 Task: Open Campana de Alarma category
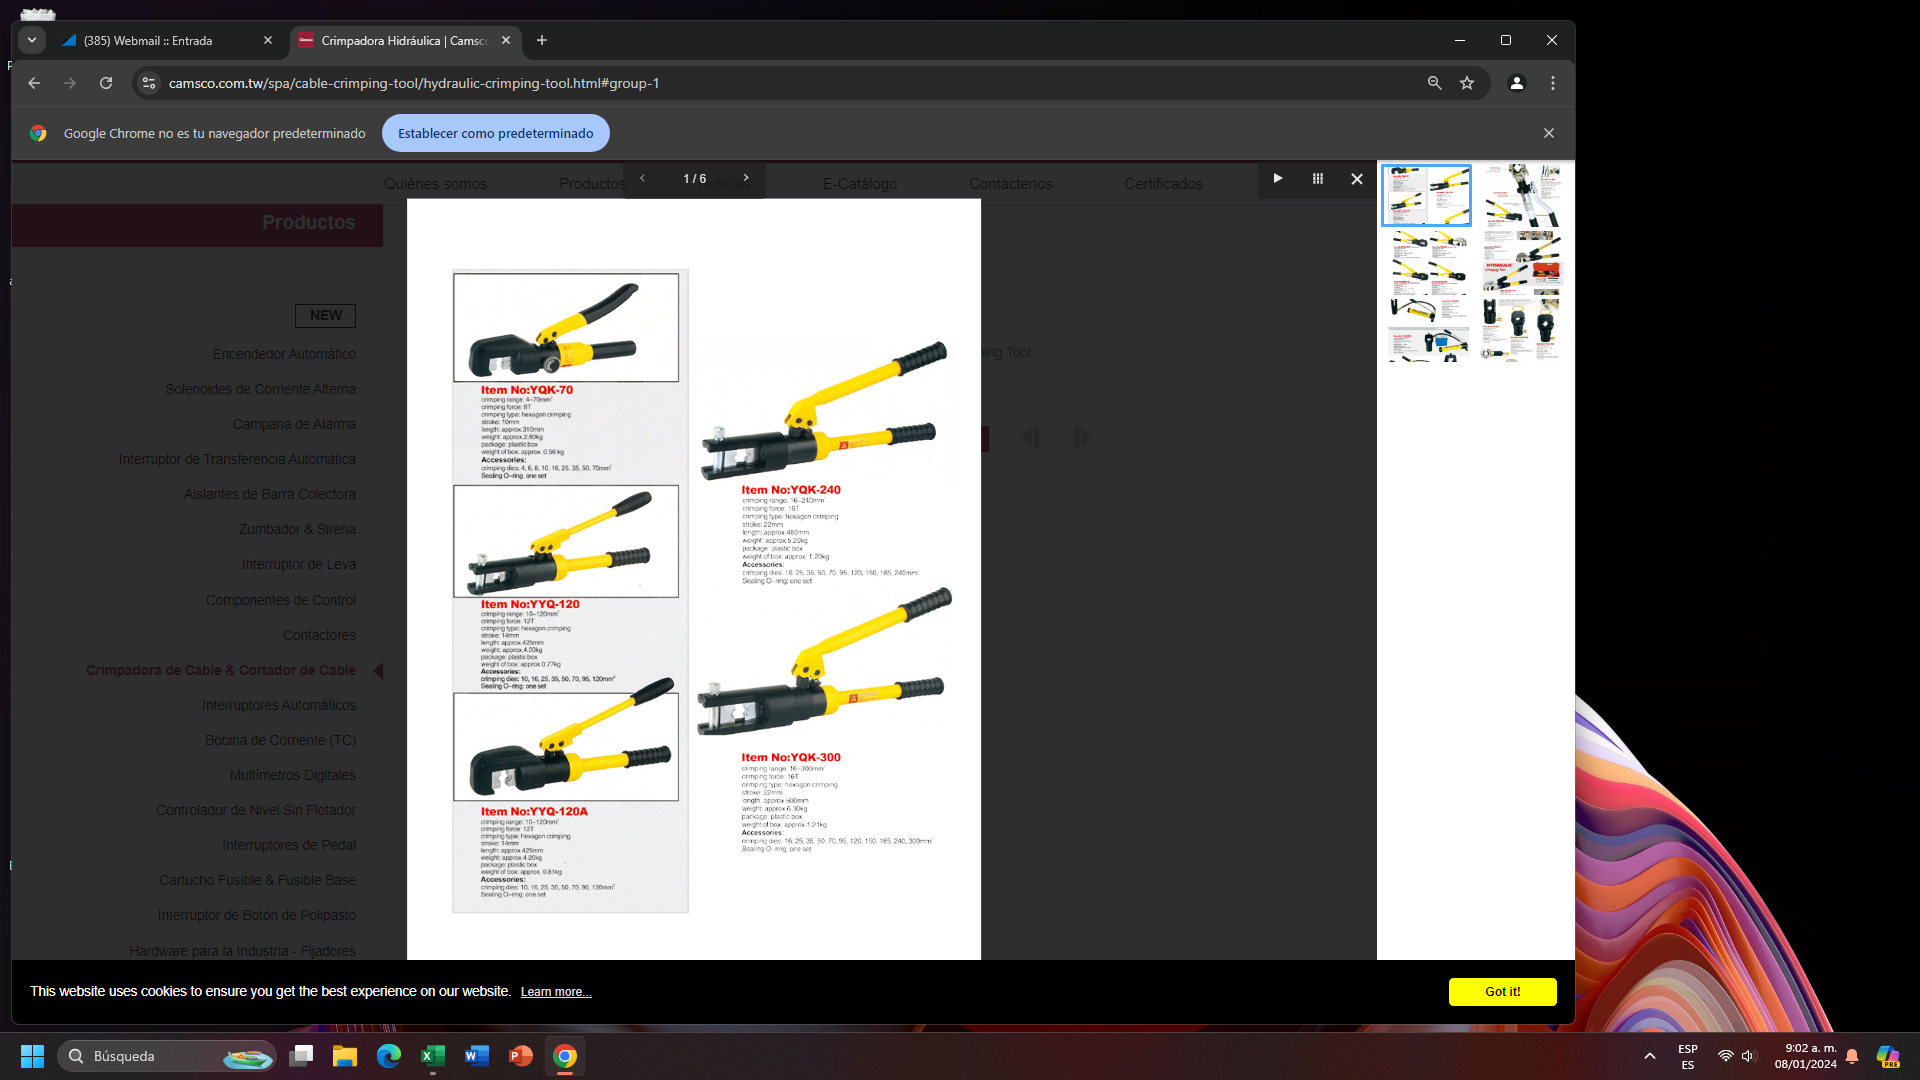pyautogui.click(x=294, y=425)
